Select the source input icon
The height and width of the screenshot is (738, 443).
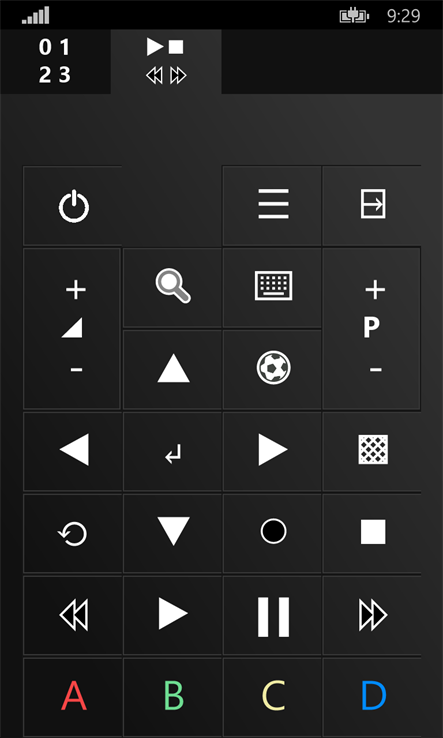coord(373,204)
